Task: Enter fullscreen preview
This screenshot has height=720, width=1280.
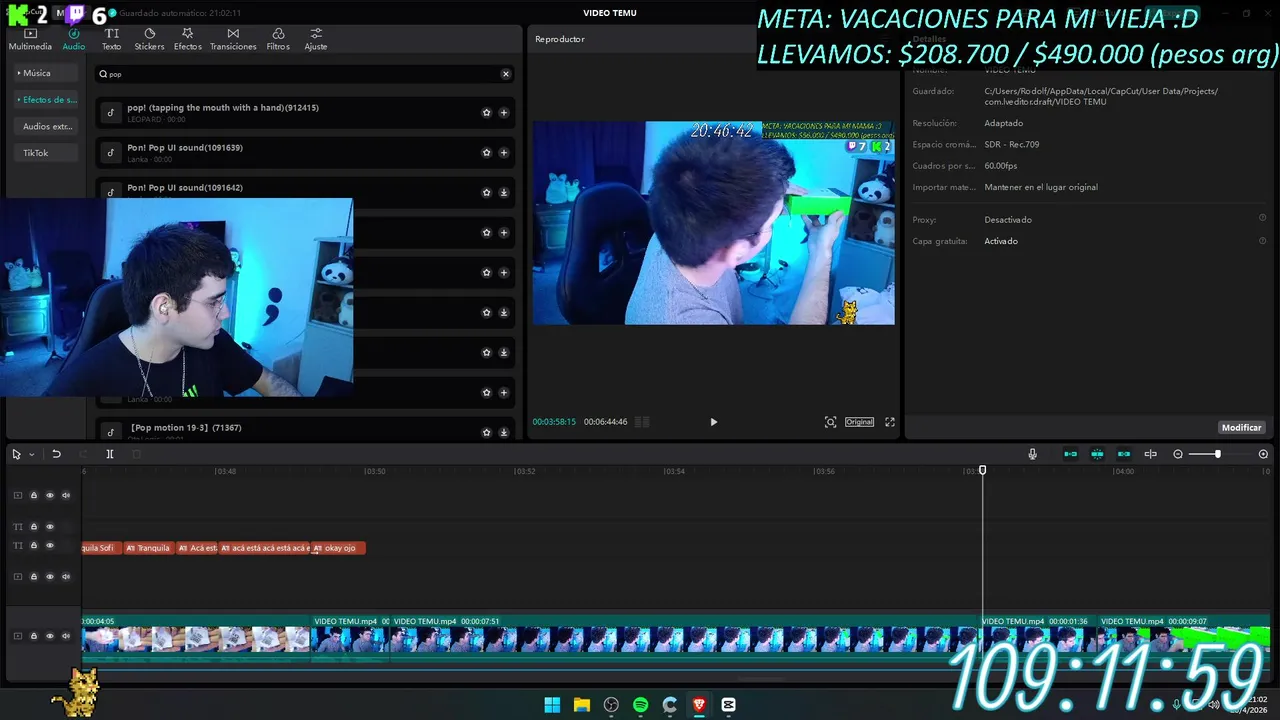Action: tap(890, 422)
